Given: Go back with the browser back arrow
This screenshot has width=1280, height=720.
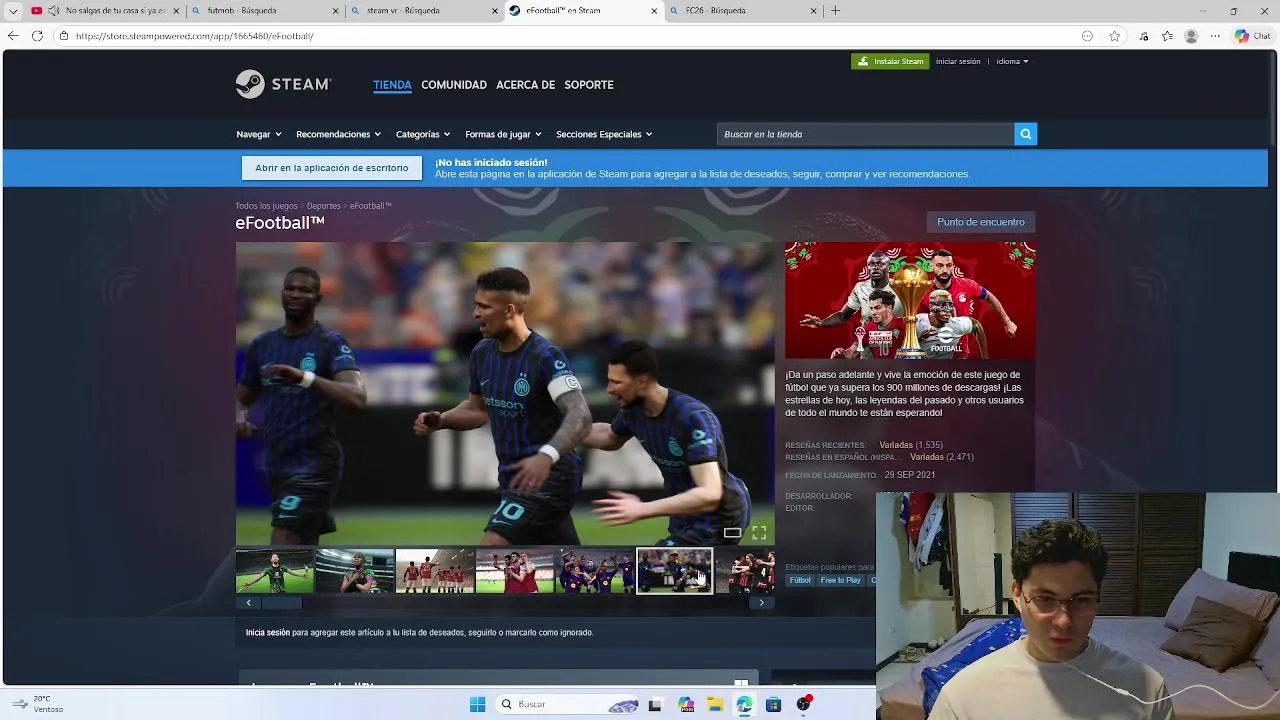Looking at the screenshot, I should (12, 36).
